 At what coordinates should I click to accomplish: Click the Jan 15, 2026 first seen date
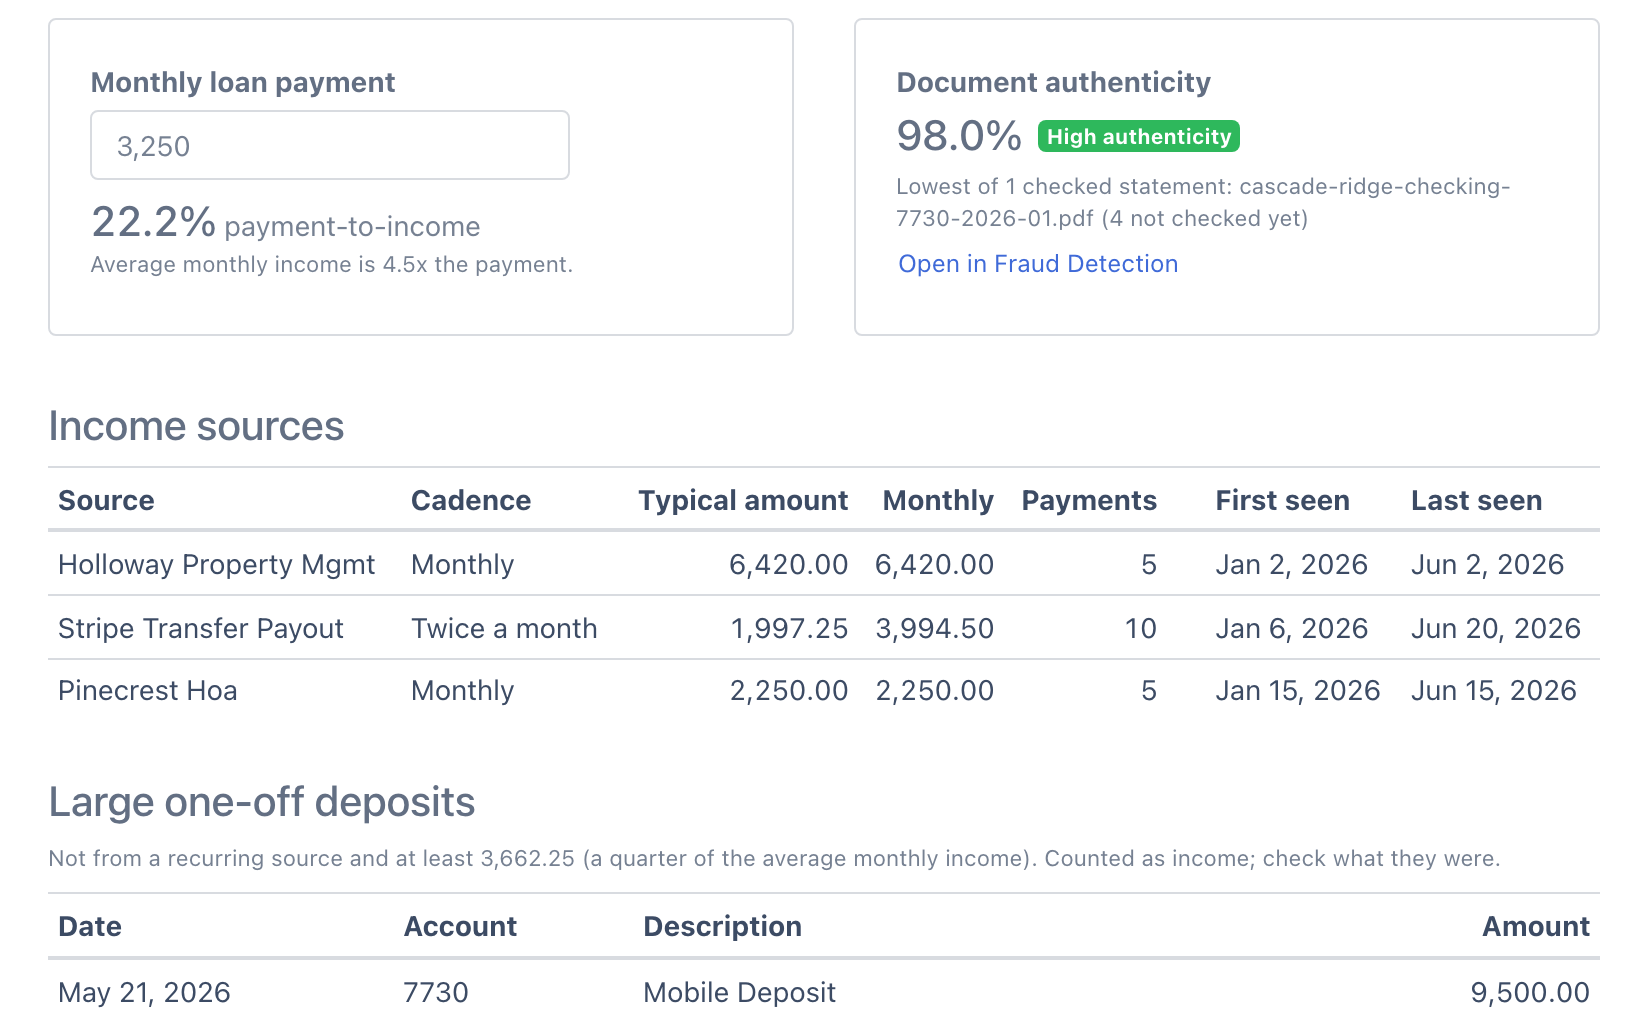tap(1298, 691)
